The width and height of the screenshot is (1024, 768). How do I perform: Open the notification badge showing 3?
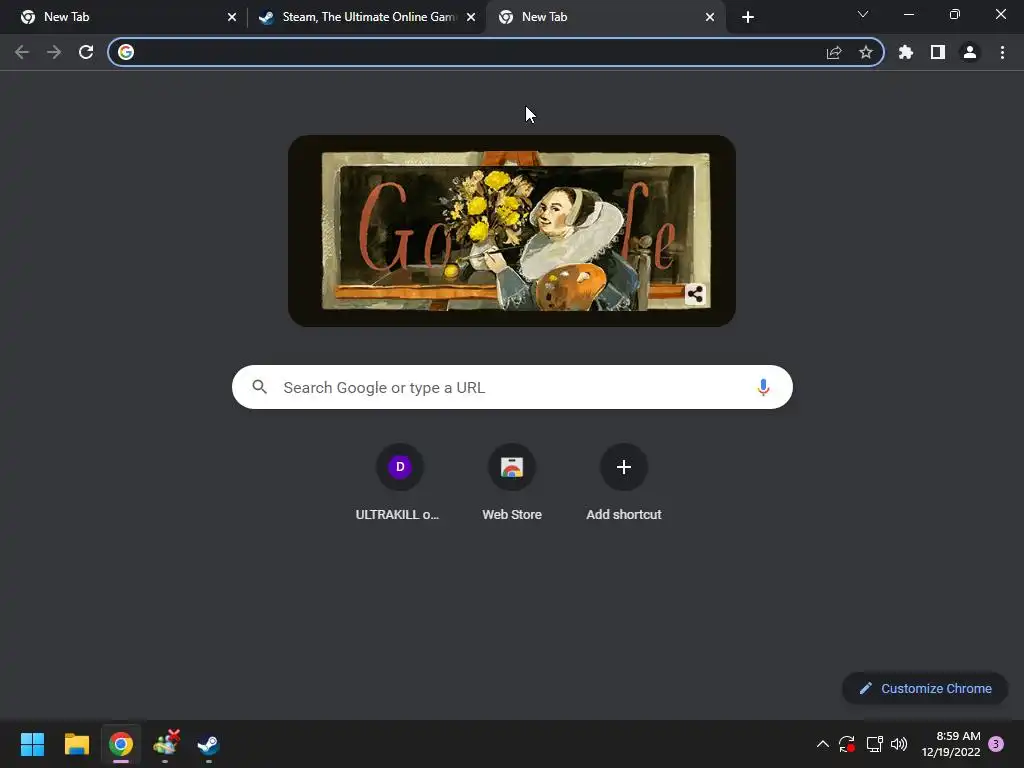[x=996, y=744]
